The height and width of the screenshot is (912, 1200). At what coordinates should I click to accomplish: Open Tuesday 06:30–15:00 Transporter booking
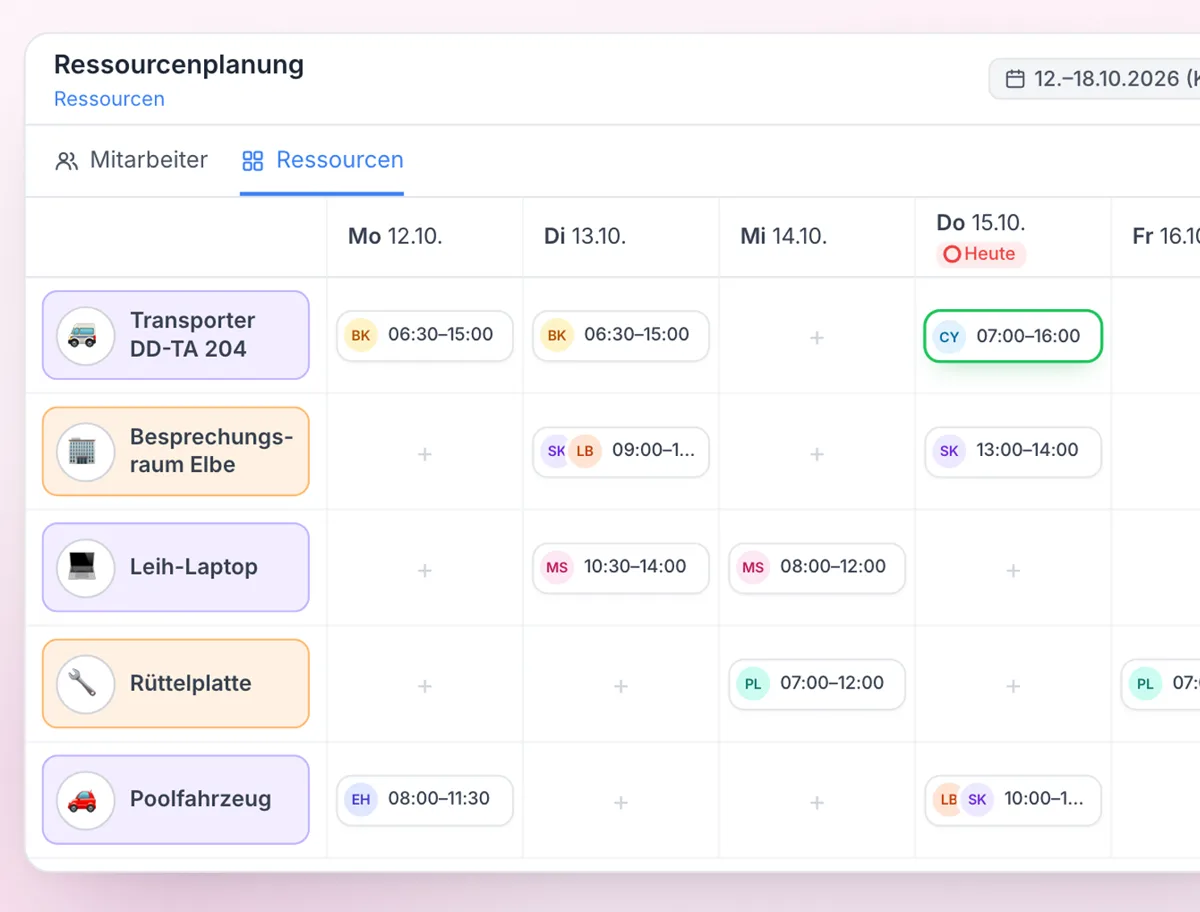point(621,335)
